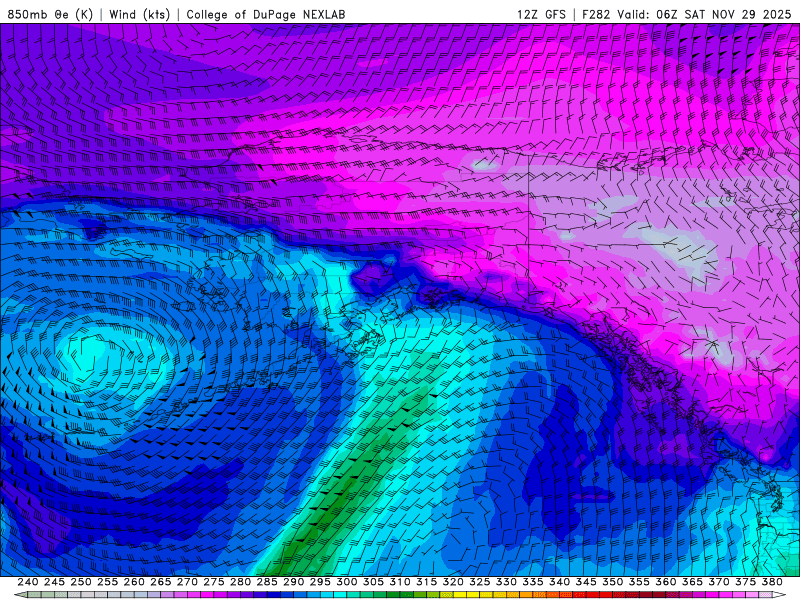Select the 340 value on the color scale
Viewport: 800px width, 600px height.
pos(560,582)
